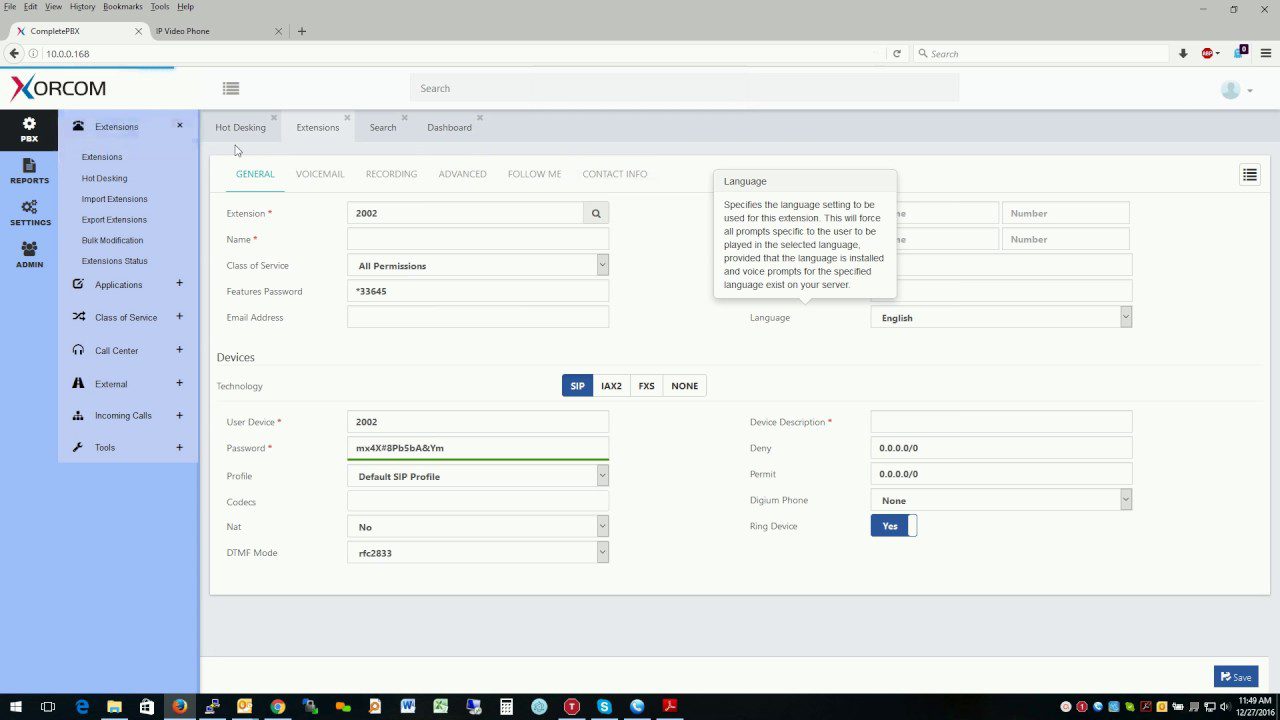Switch to the Advanced tab

click(462, 174)
